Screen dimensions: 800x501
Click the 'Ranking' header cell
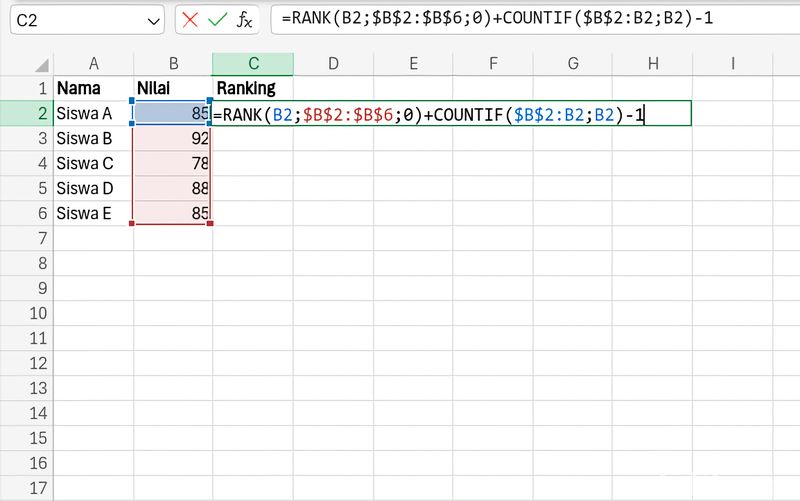click(x=253, y=88)
